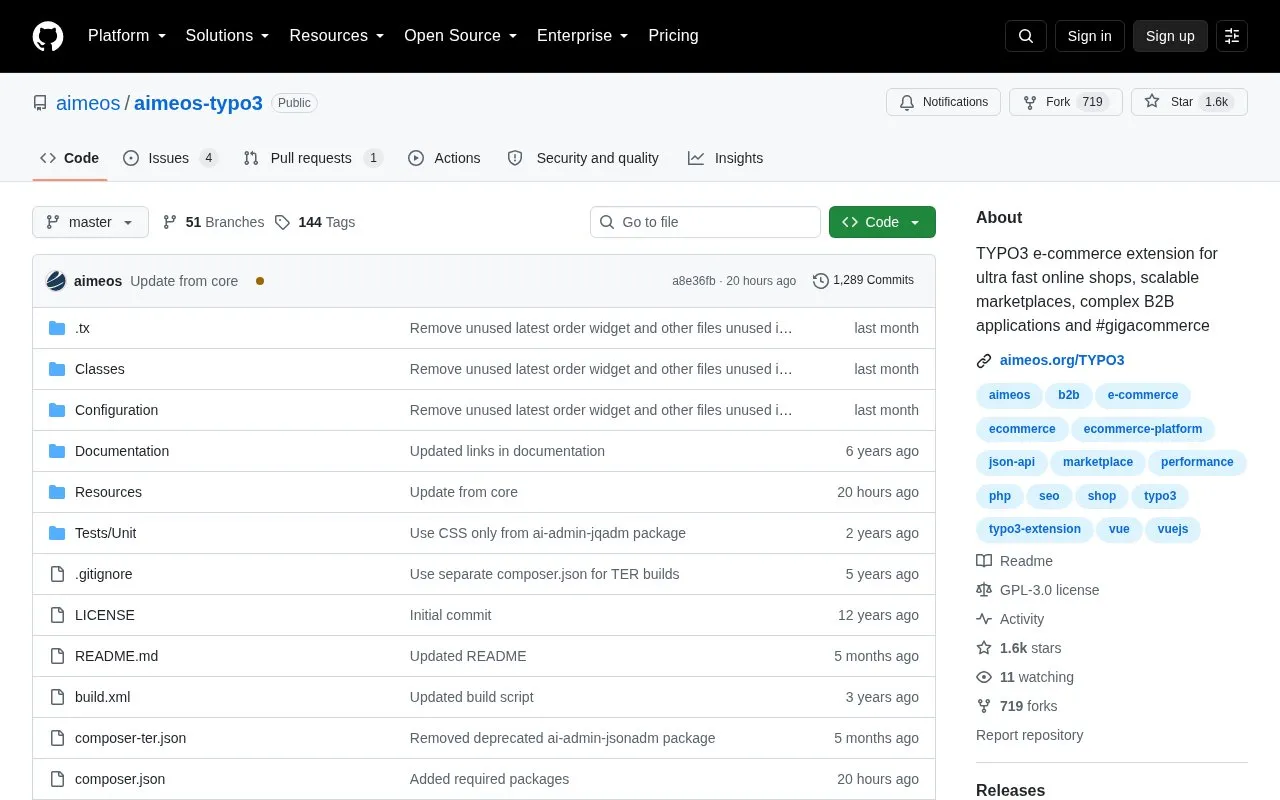
Task: Open the green Code dropdown
Action: (882, 222)
